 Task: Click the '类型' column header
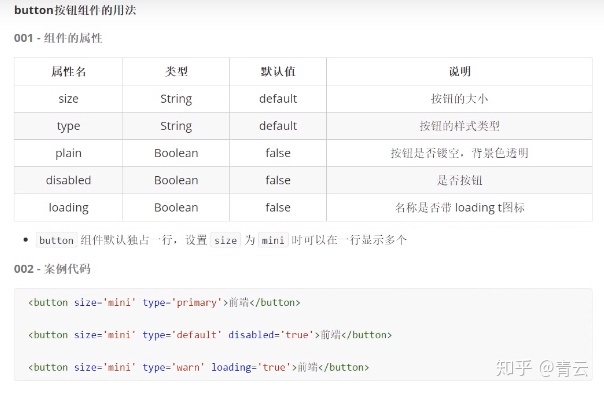(176, 72)
